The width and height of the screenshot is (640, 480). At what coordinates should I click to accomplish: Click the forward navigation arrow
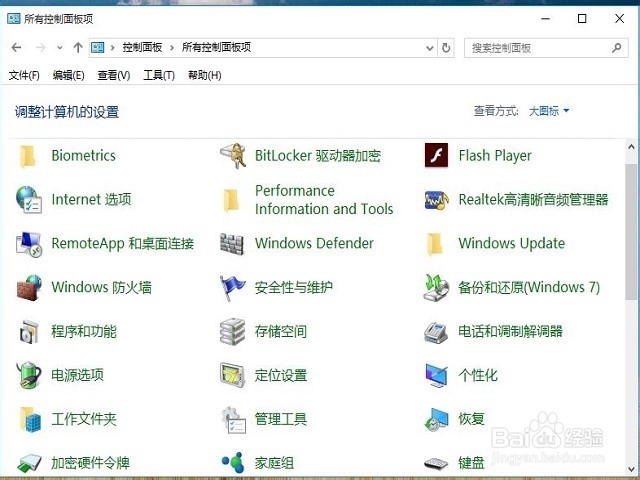click(x=40, y=48)
